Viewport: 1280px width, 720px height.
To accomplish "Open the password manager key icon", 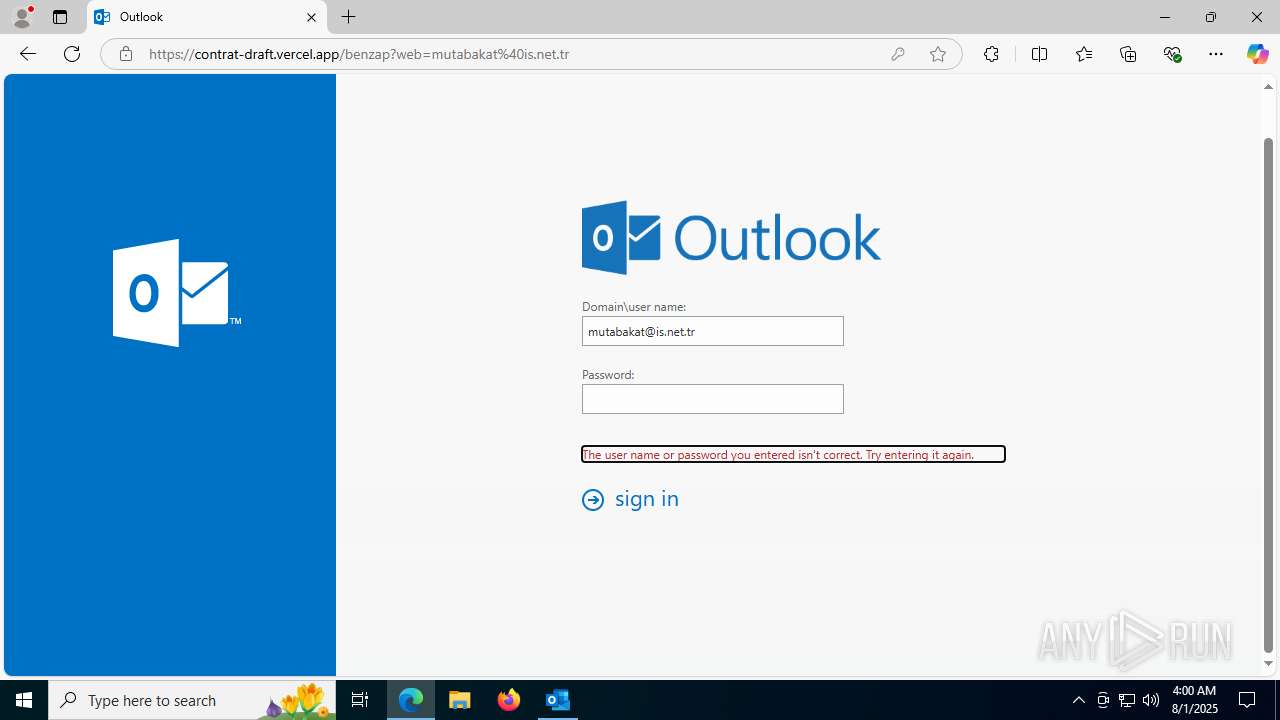I will pyautogui.click(x=898, y=54).
